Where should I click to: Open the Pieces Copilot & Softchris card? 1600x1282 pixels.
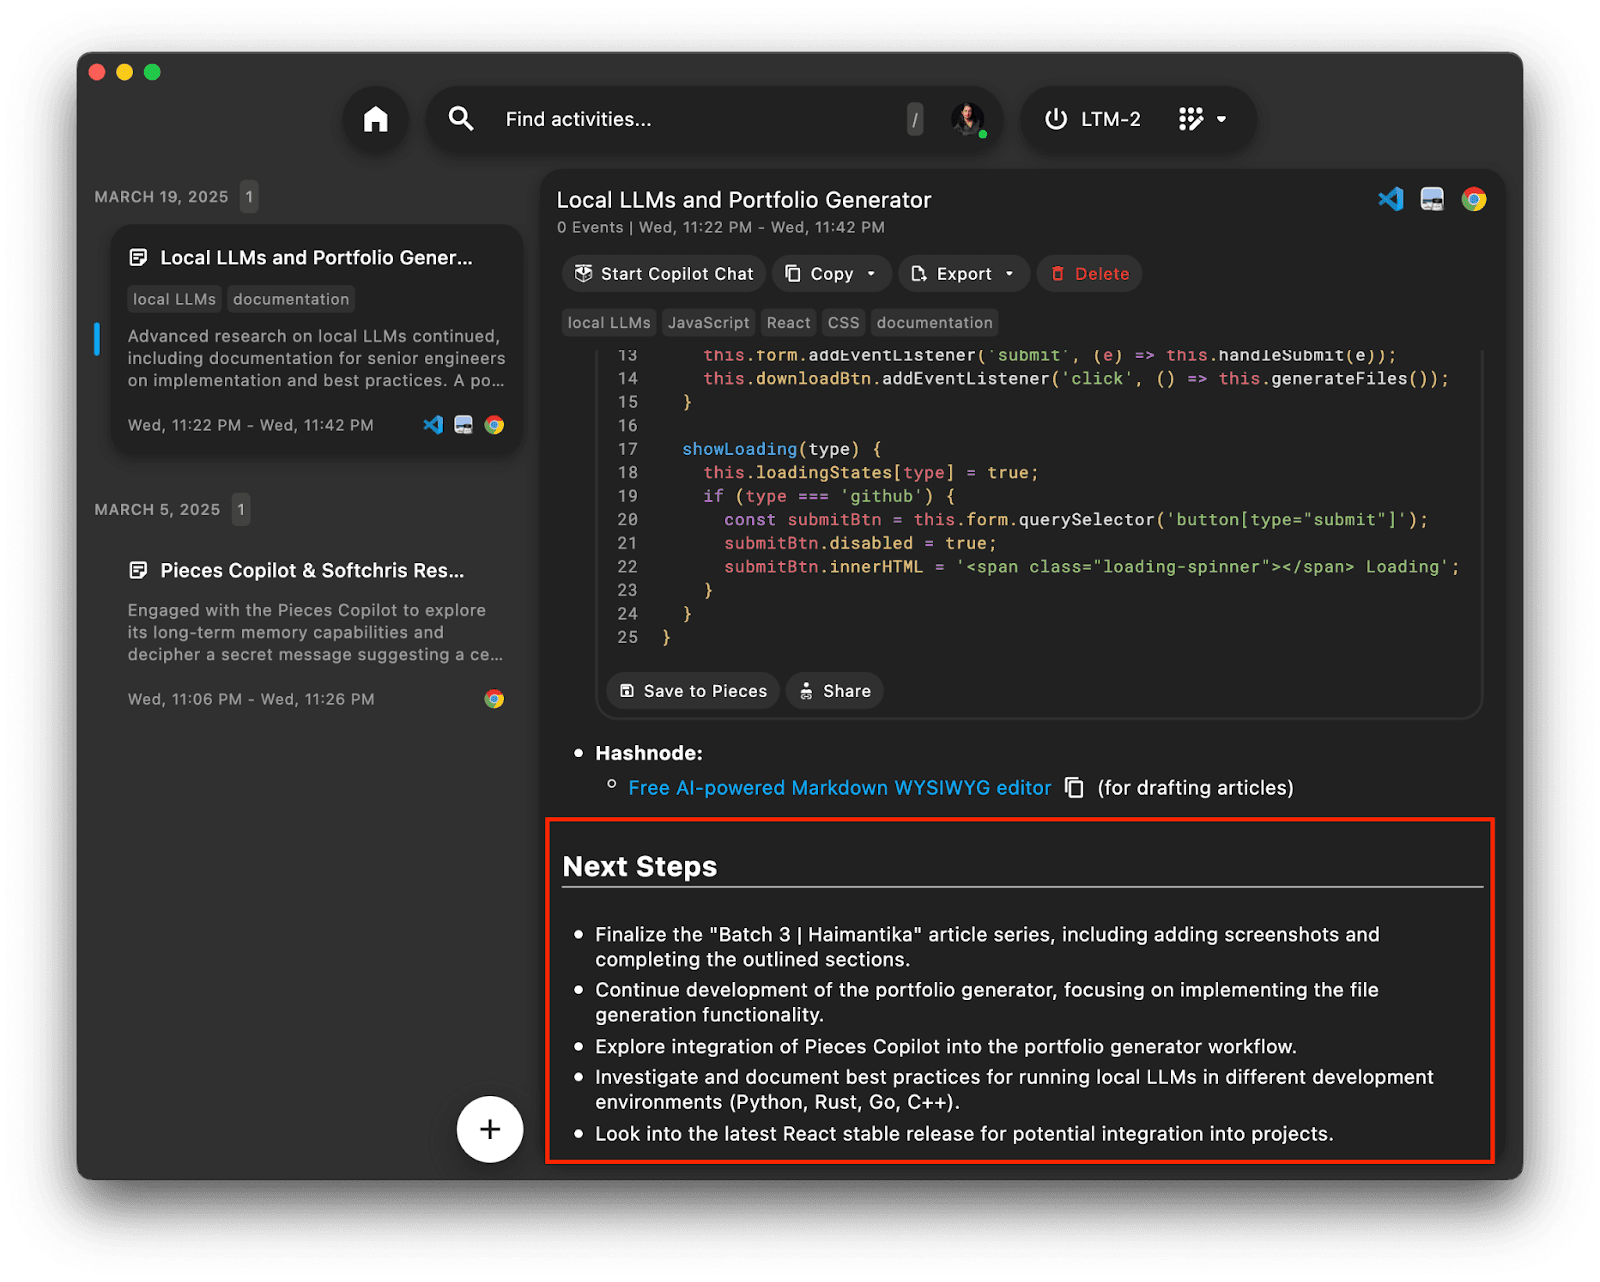[x=316, y=633]
